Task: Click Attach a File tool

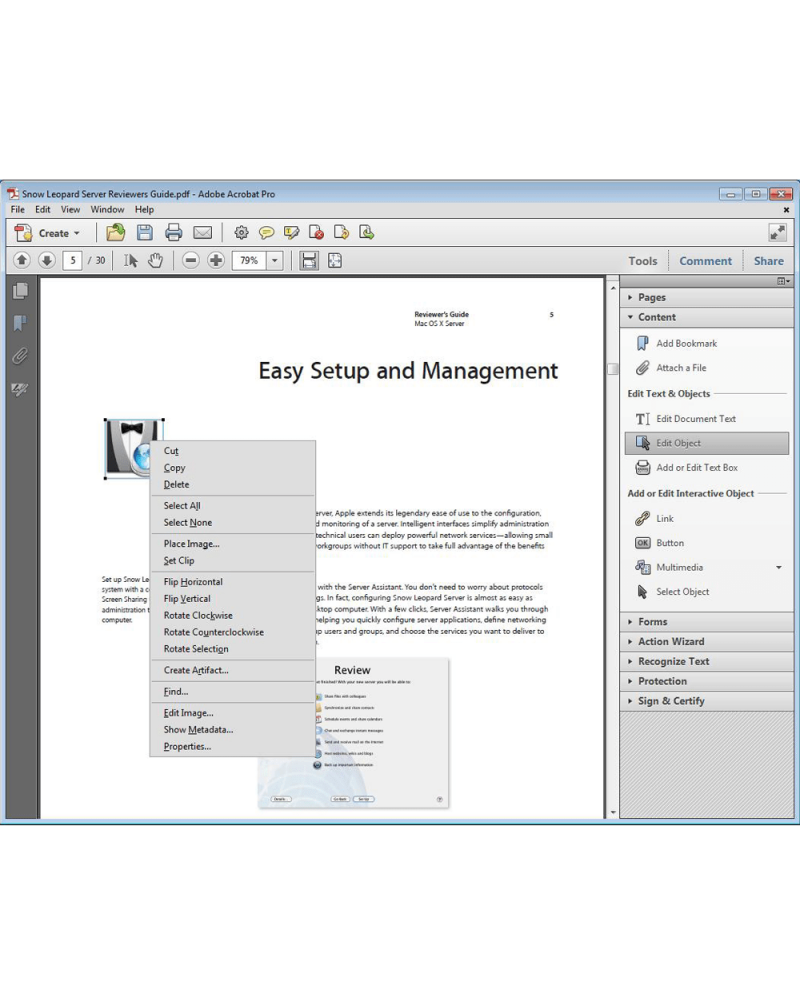Action: coord(671,368)
